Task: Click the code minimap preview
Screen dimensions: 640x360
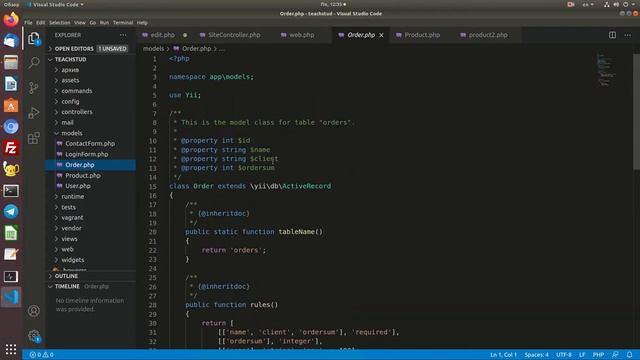Action: pyautogui.click(x=607, y=69)
